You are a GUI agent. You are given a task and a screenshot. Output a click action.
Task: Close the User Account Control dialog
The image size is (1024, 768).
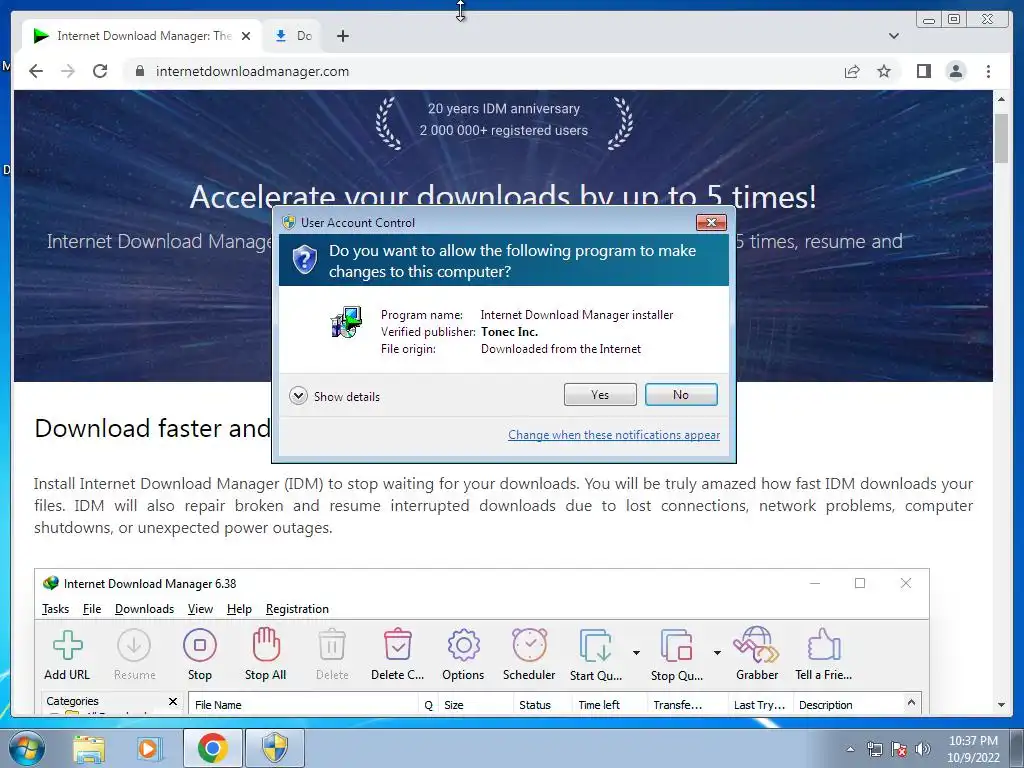tap(711, 223)
